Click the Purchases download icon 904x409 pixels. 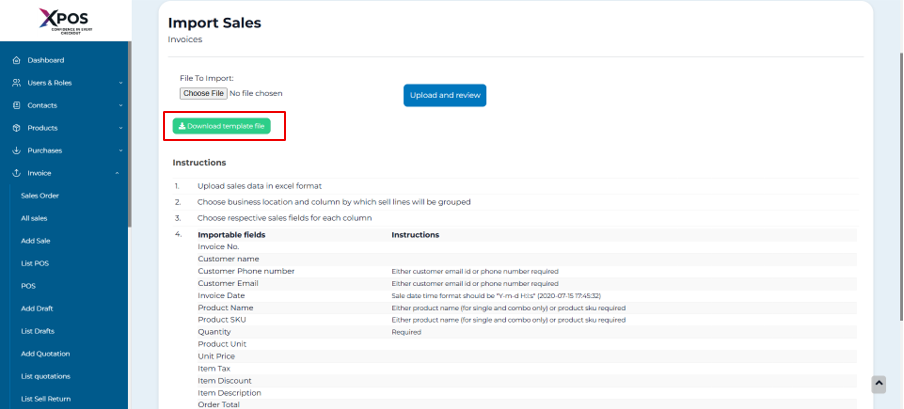coord(17,150)
